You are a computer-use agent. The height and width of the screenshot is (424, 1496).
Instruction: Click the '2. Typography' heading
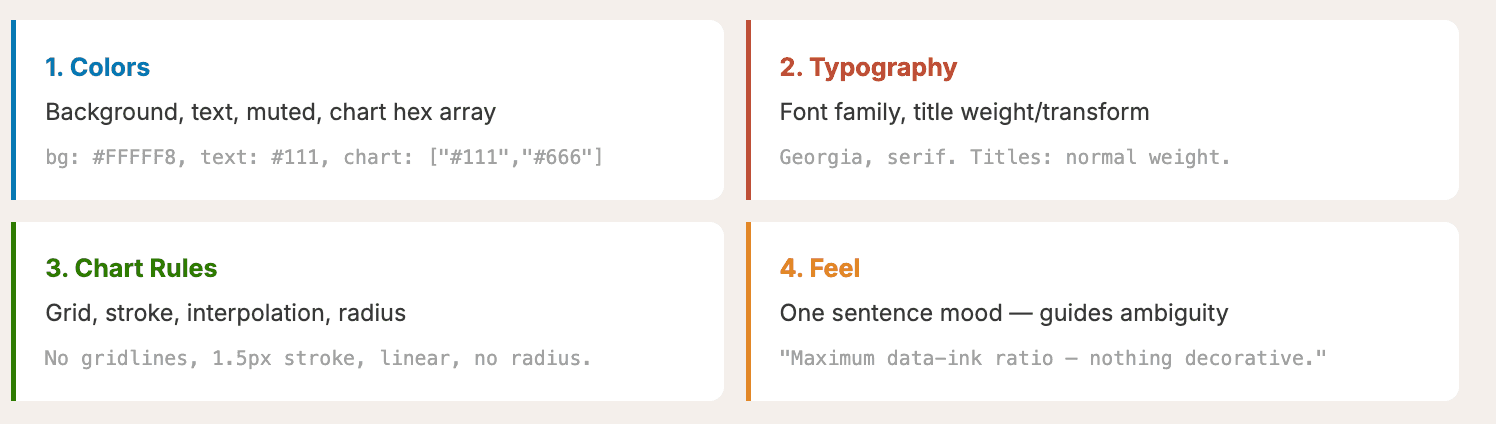click(868, 68)
